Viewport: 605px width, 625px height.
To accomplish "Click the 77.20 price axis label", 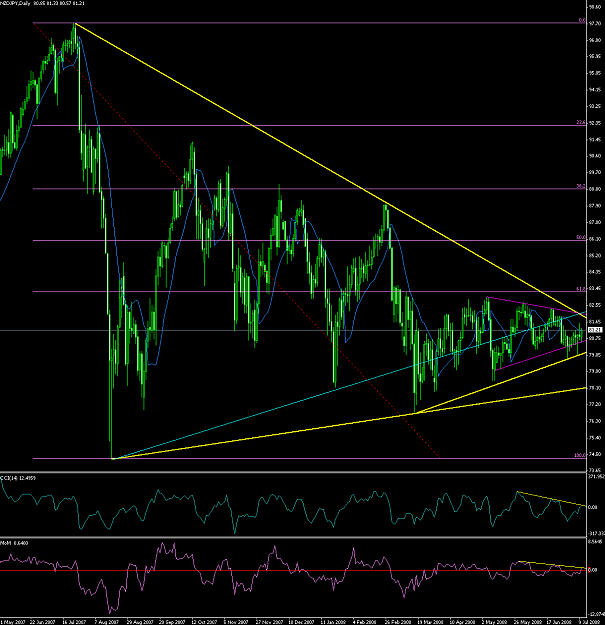I will (x=595, y=404).
